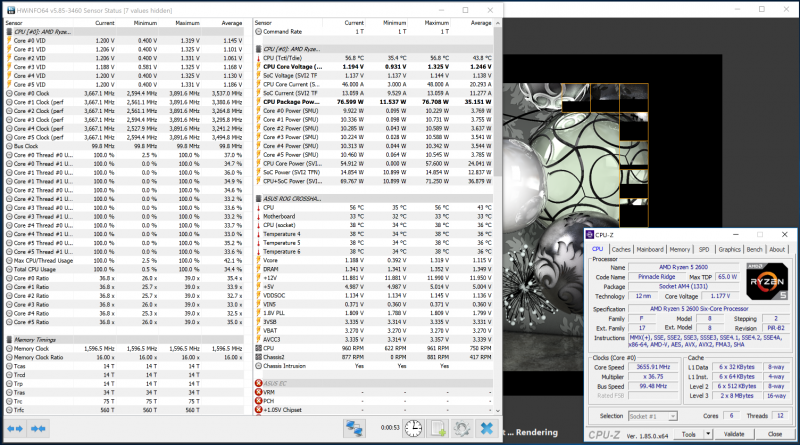Select the Tcas memory timing row
800x445 pixels.
point(124,366)
